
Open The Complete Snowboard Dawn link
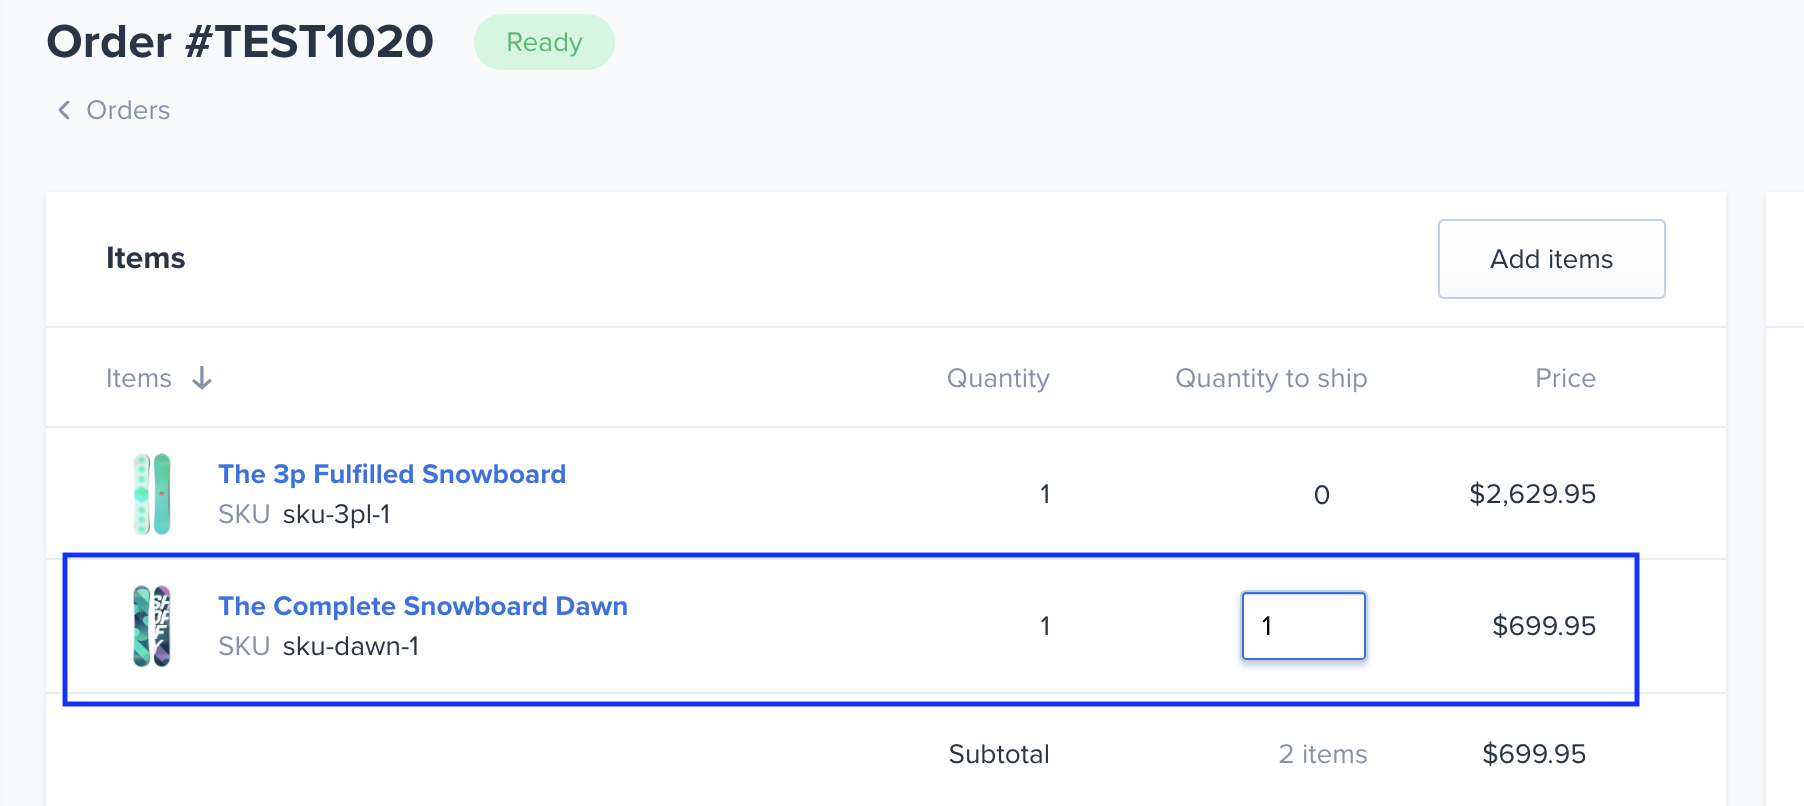point(423,606)
